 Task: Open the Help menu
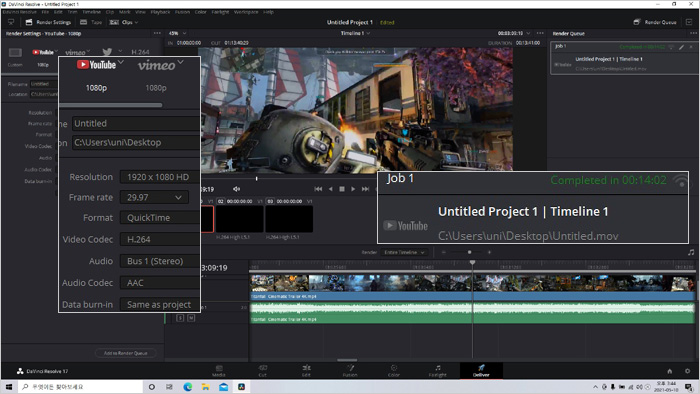[x=268, y=12]
